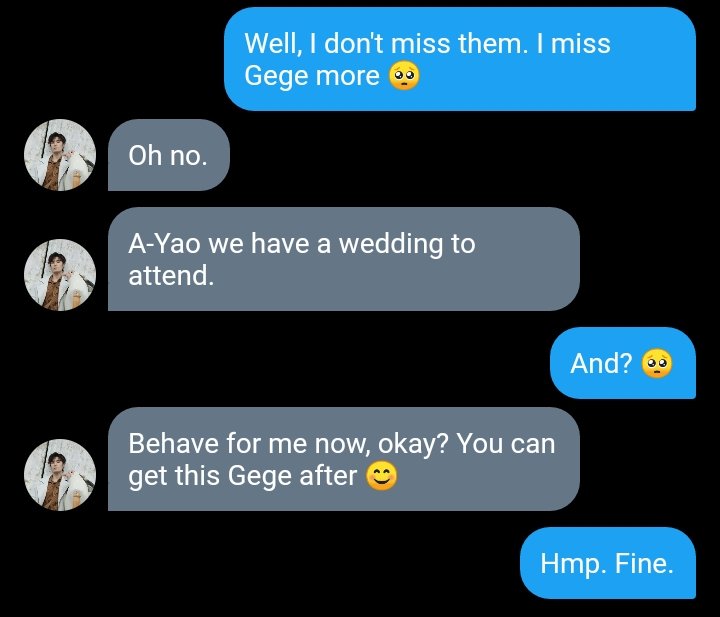Open avatar beside the wedding message
The image size is (720, 617).
click(x=60, y=275)
